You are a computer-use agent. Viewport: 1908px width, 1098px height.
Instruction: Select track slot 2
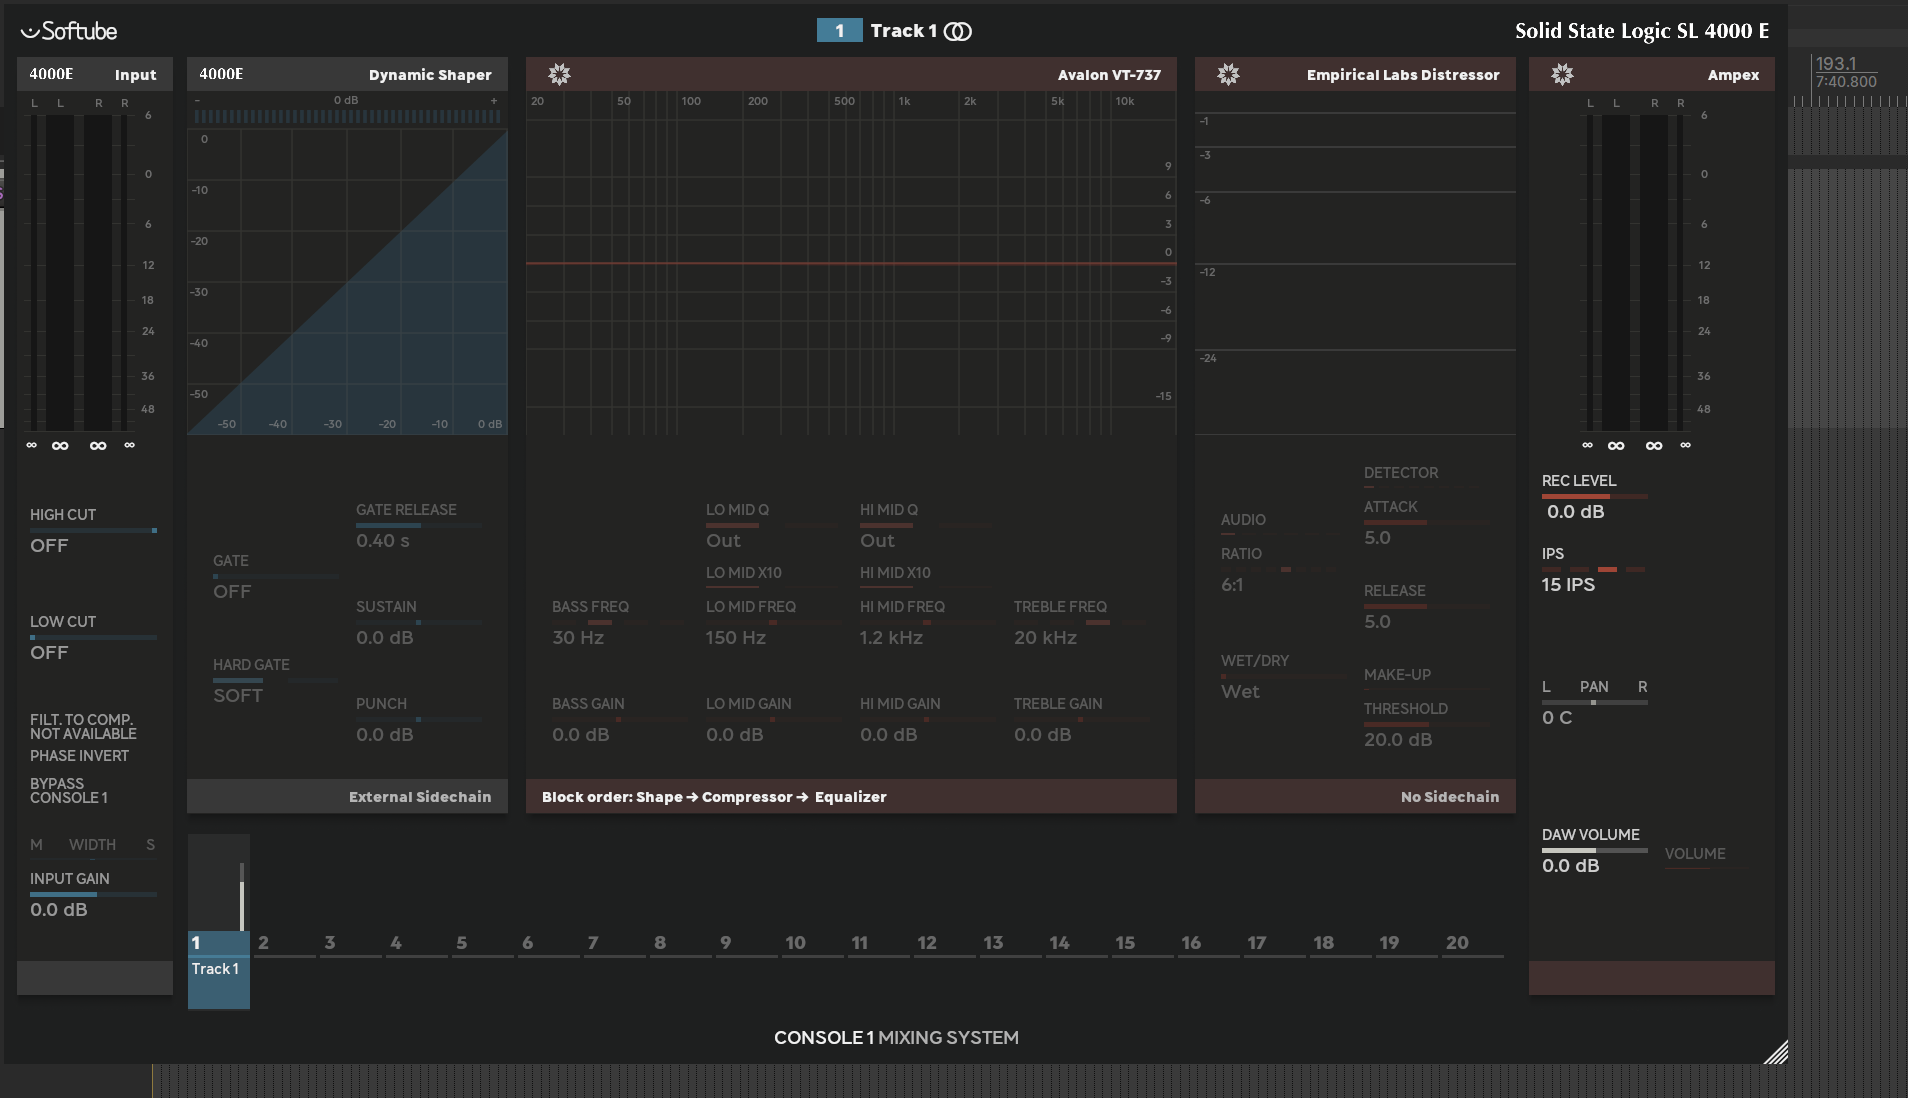(283, 943)
